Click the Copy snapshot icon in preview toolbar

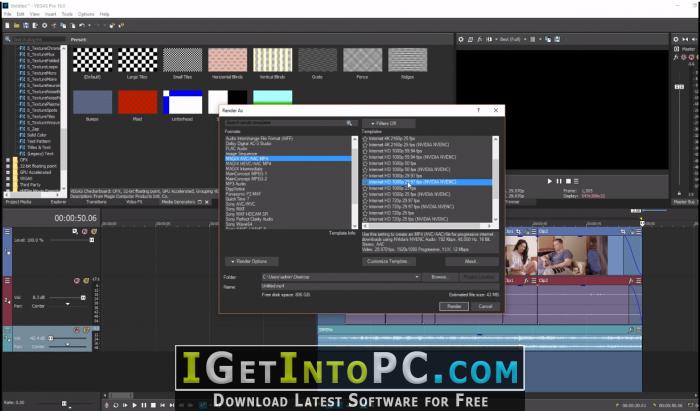(548, 39)
